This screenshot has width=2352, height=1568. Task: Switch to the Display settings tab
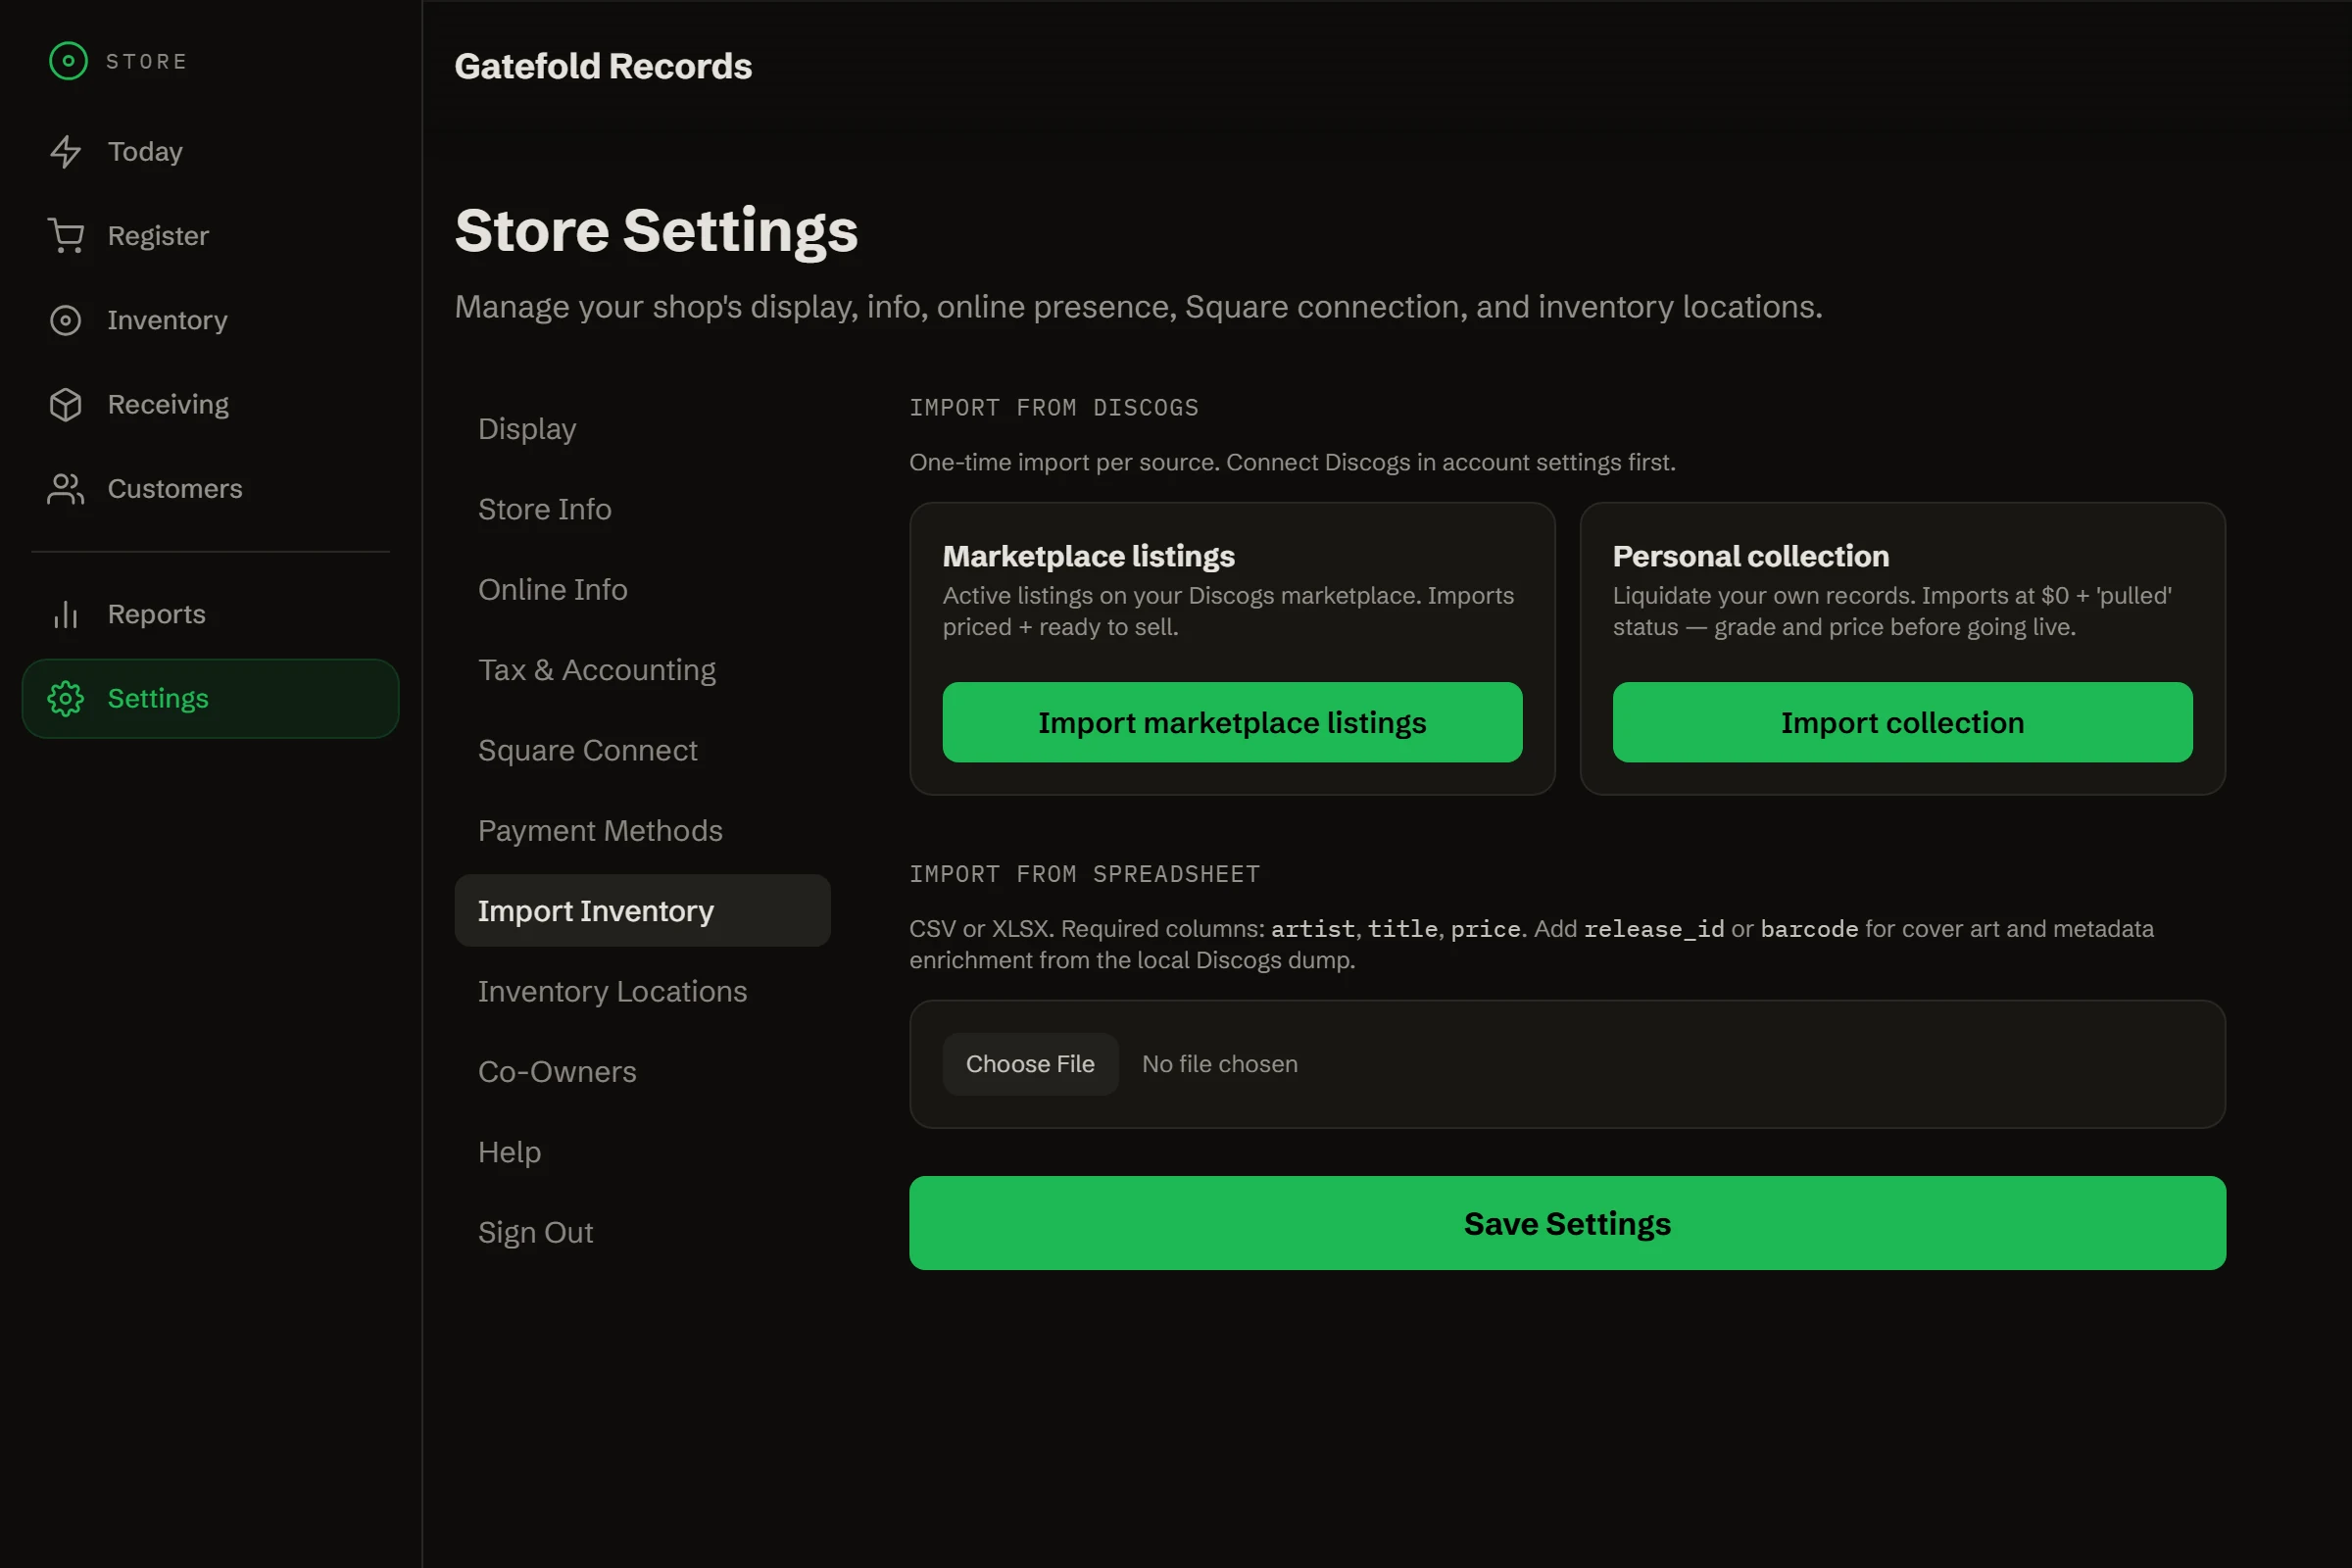(x=642, y=429)
